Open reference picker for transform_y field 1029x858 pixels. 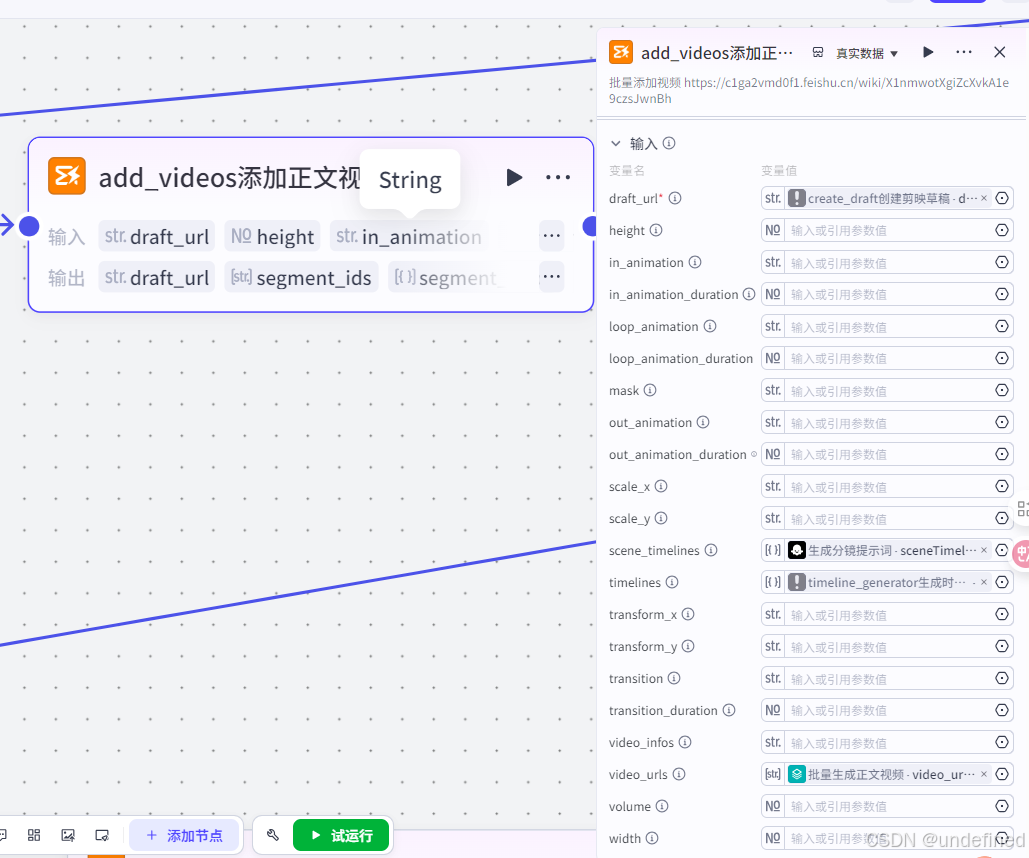click(x=1002, y=646)
